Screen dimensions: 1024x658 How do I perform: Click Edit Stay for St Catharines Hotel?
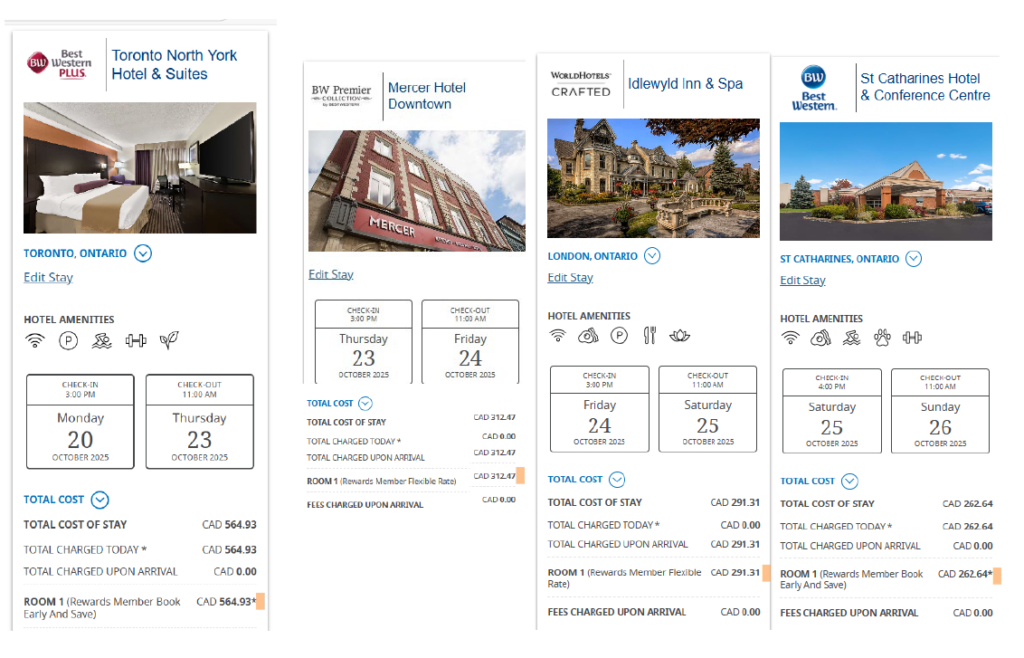[x=803, y=281]
